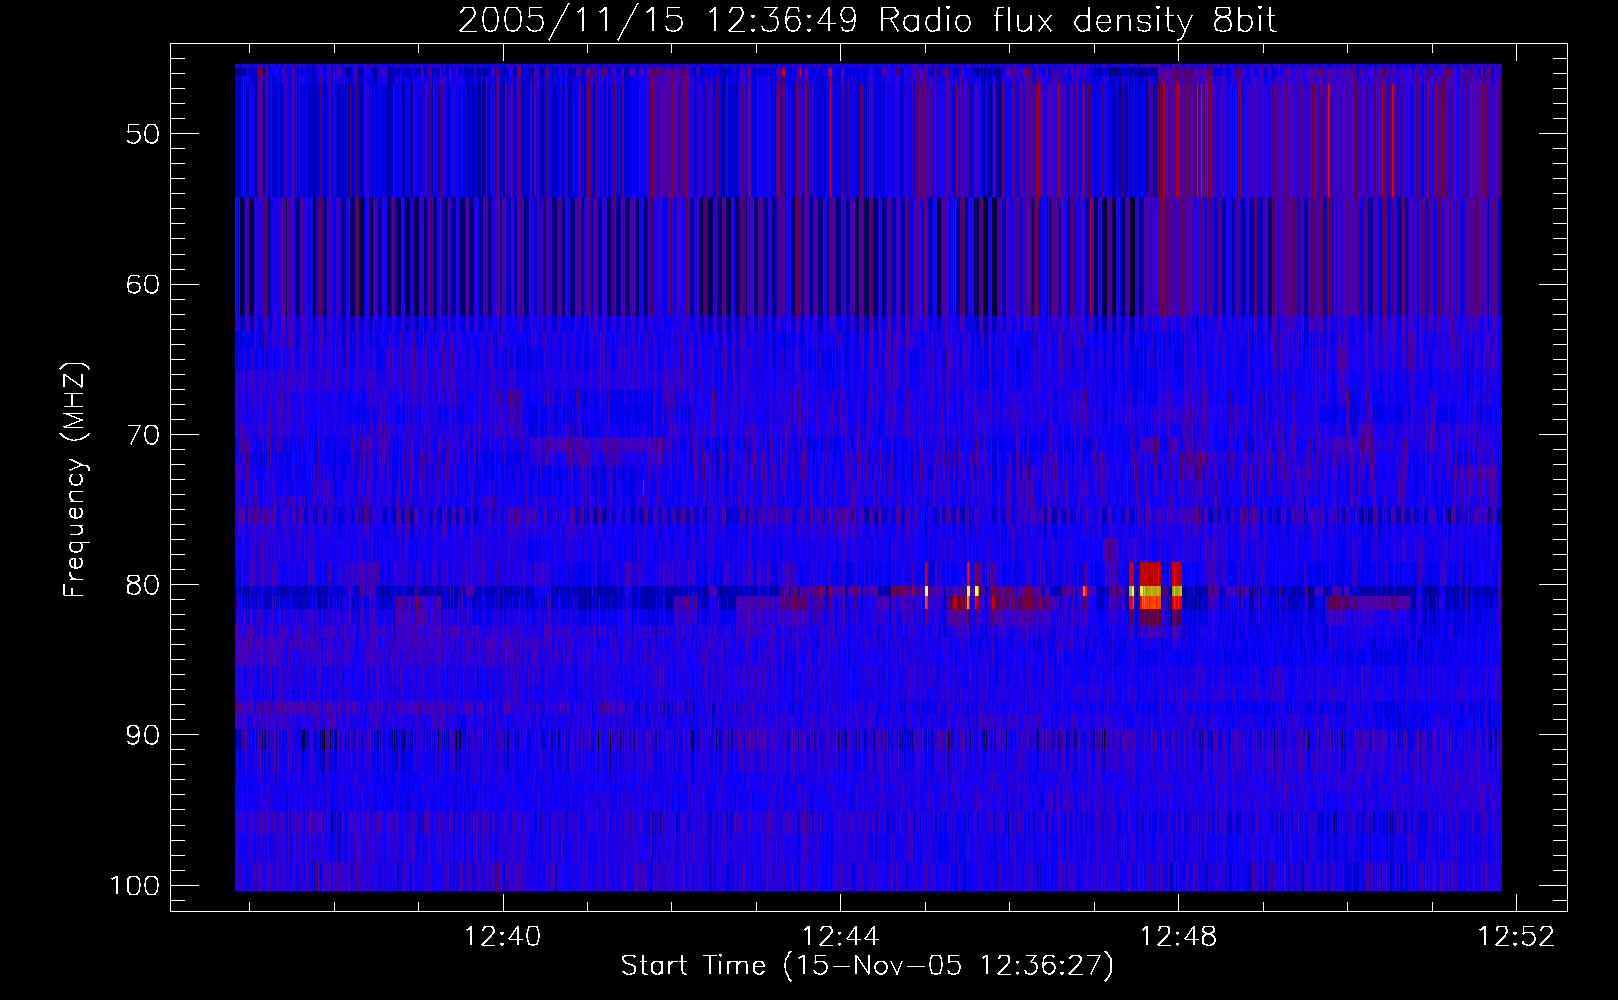Viewport: 1618px width, 1000px height.
Task: Click the 12:40 time tick label
Action: pyautogui.click(x=503, y=937)
